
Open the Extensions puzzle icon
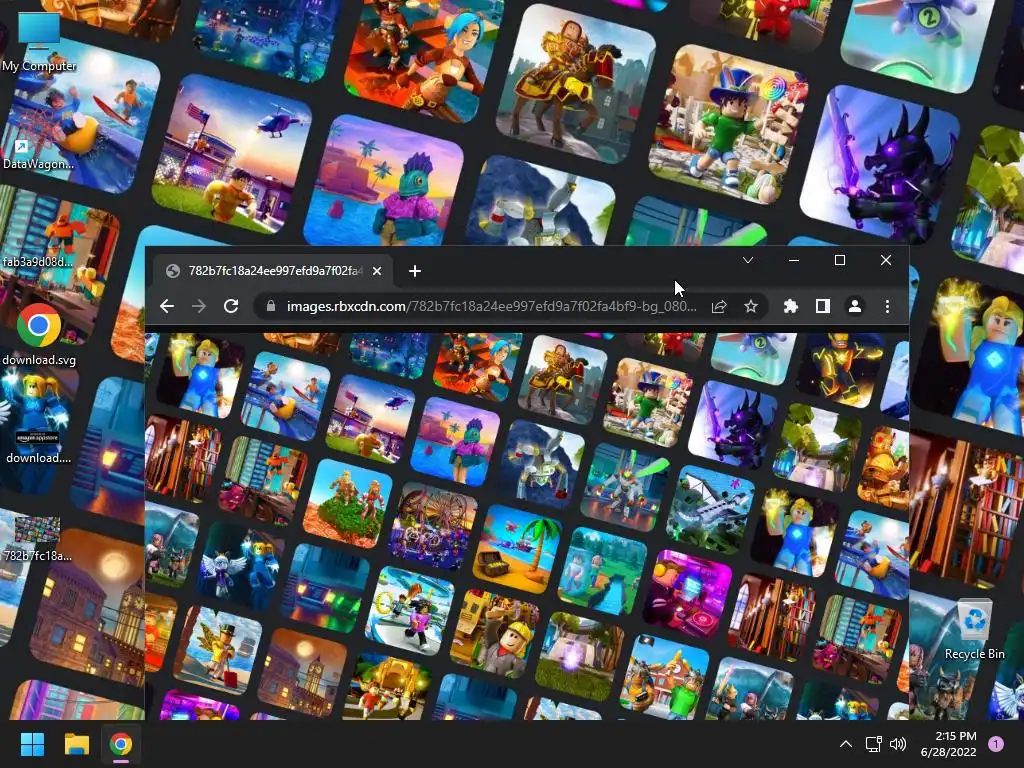tap(791, 306)
